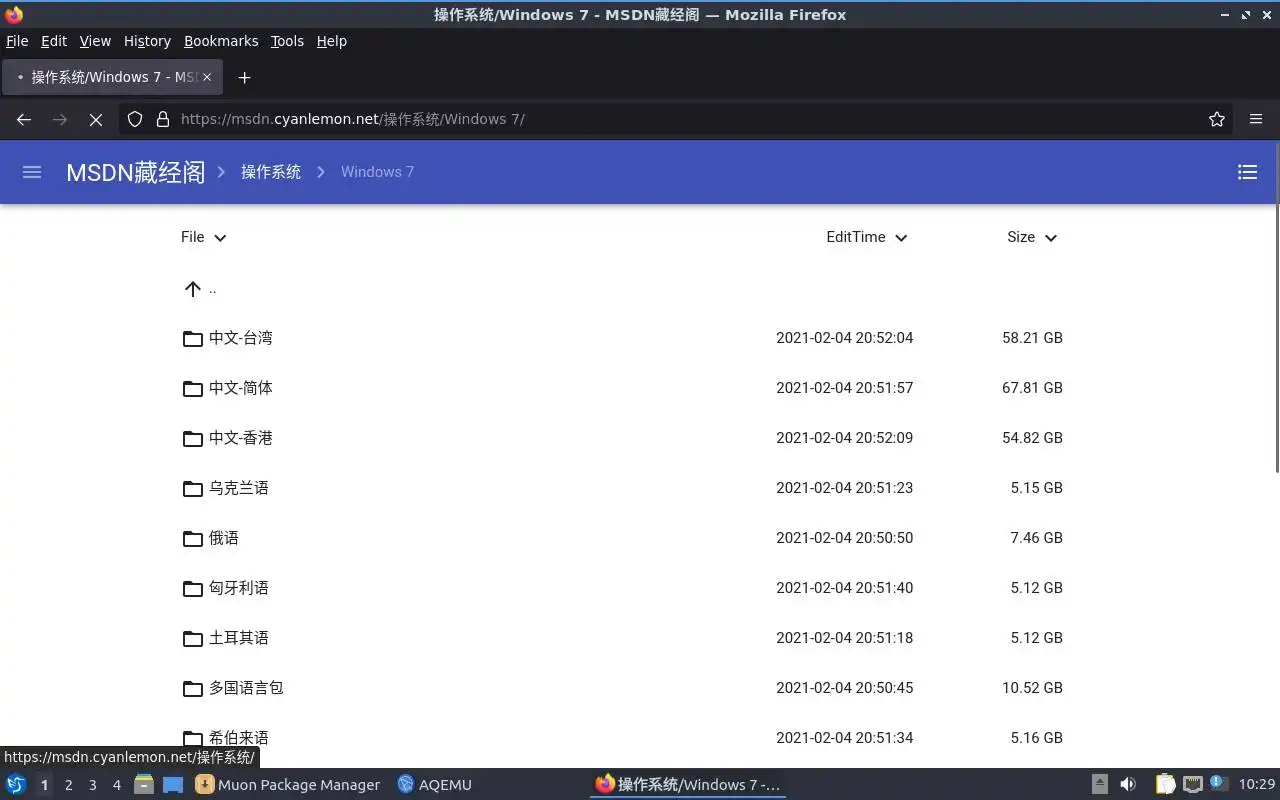Click folder icon beside 土耳其语
Image resolution: width=1280 pixels, height=800 pixels.
(x=193, y=638)
